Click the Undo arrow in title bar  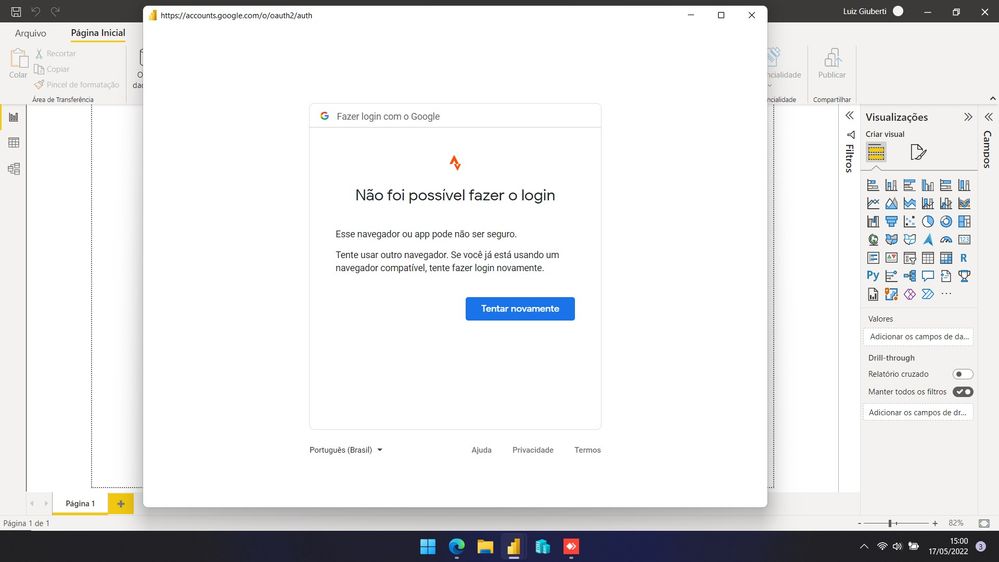point(36,11)
